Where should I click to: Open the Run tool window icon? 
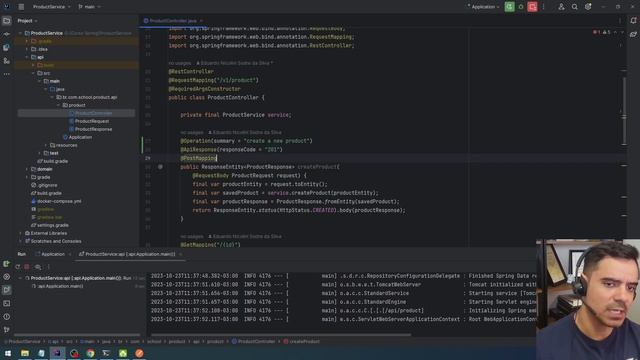(x=7, y=290)
